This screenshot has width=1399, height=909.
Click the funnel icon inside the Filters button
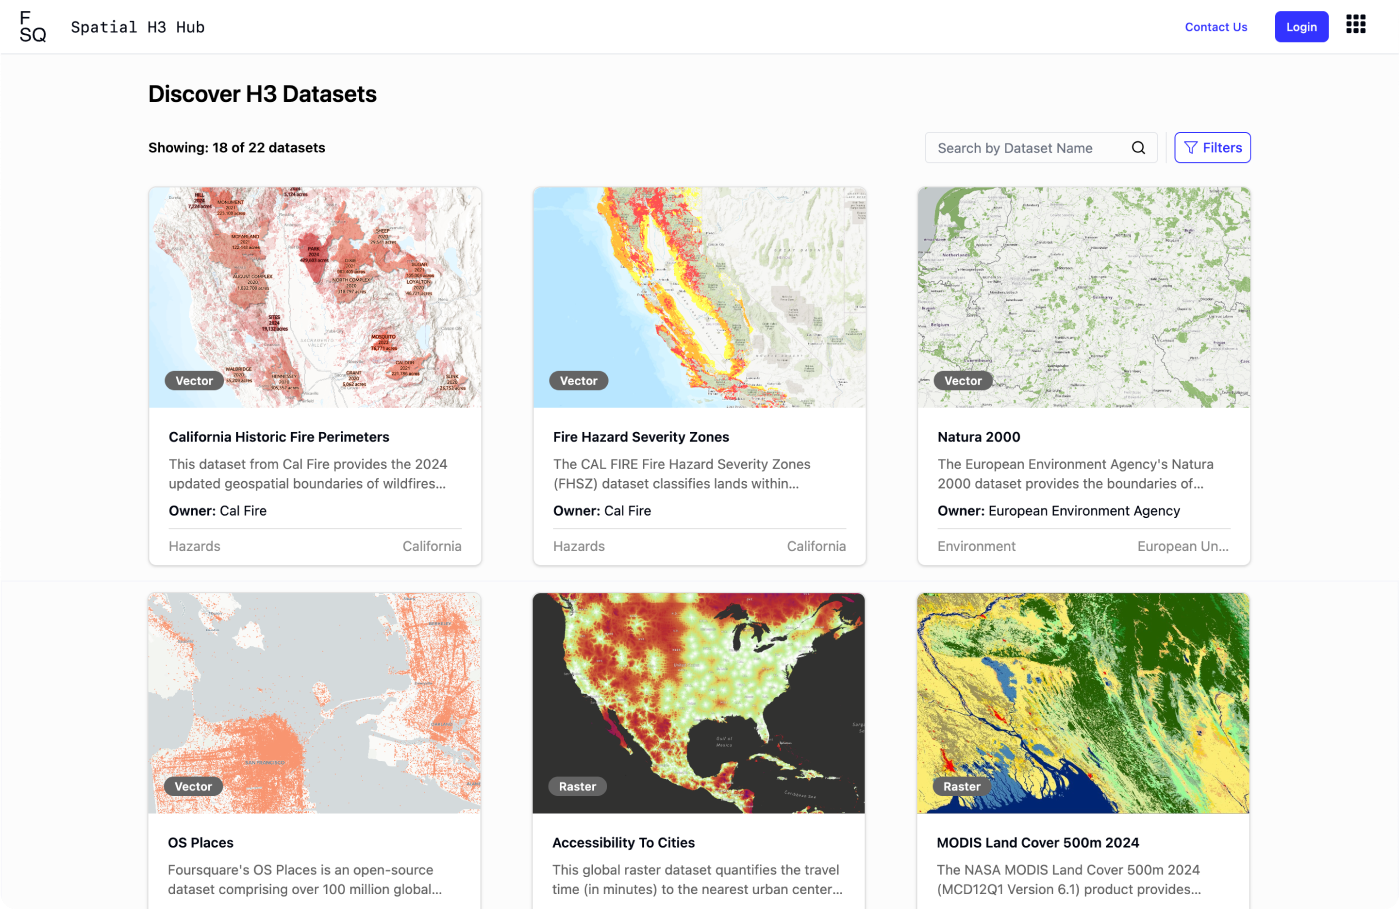tap(1190, 147)
